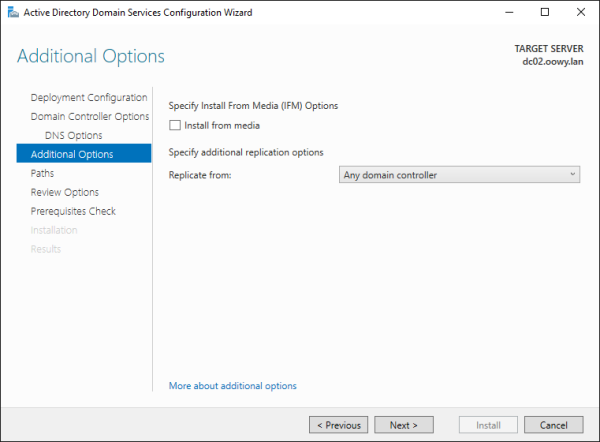Click the wizard app icon in title bar
600x442 pixels.
[11, 12]
